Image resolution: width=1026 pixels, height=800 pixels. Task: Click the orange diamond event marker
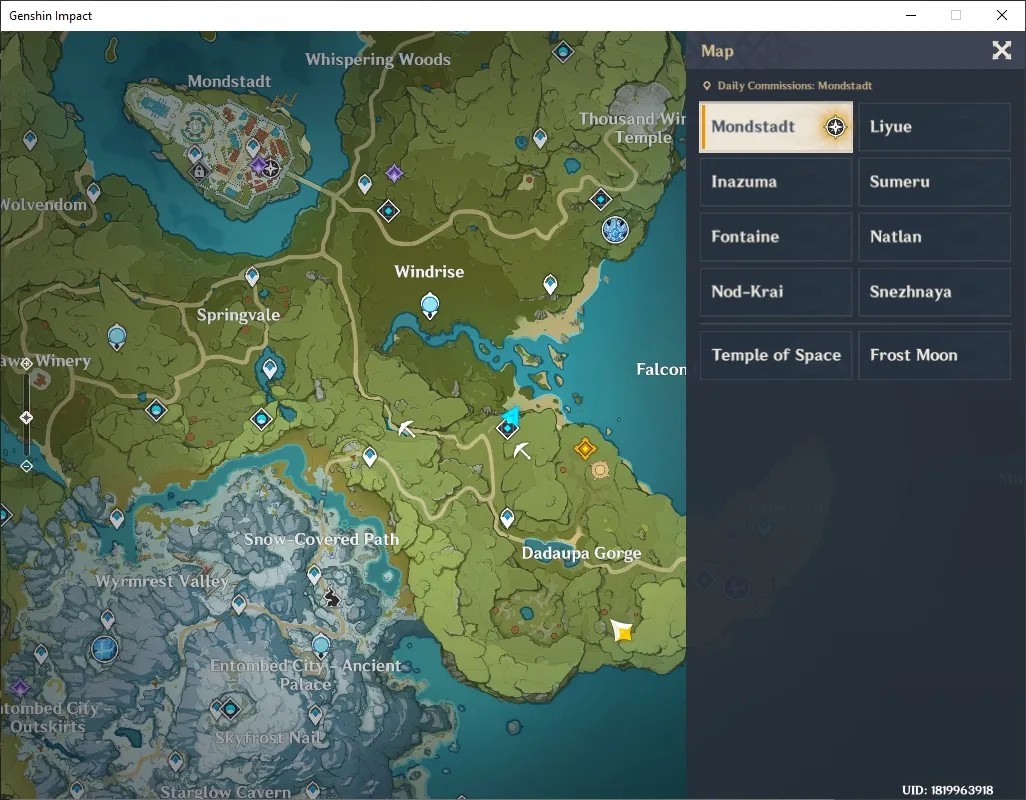pyautogui.click(x=584, y=449)
